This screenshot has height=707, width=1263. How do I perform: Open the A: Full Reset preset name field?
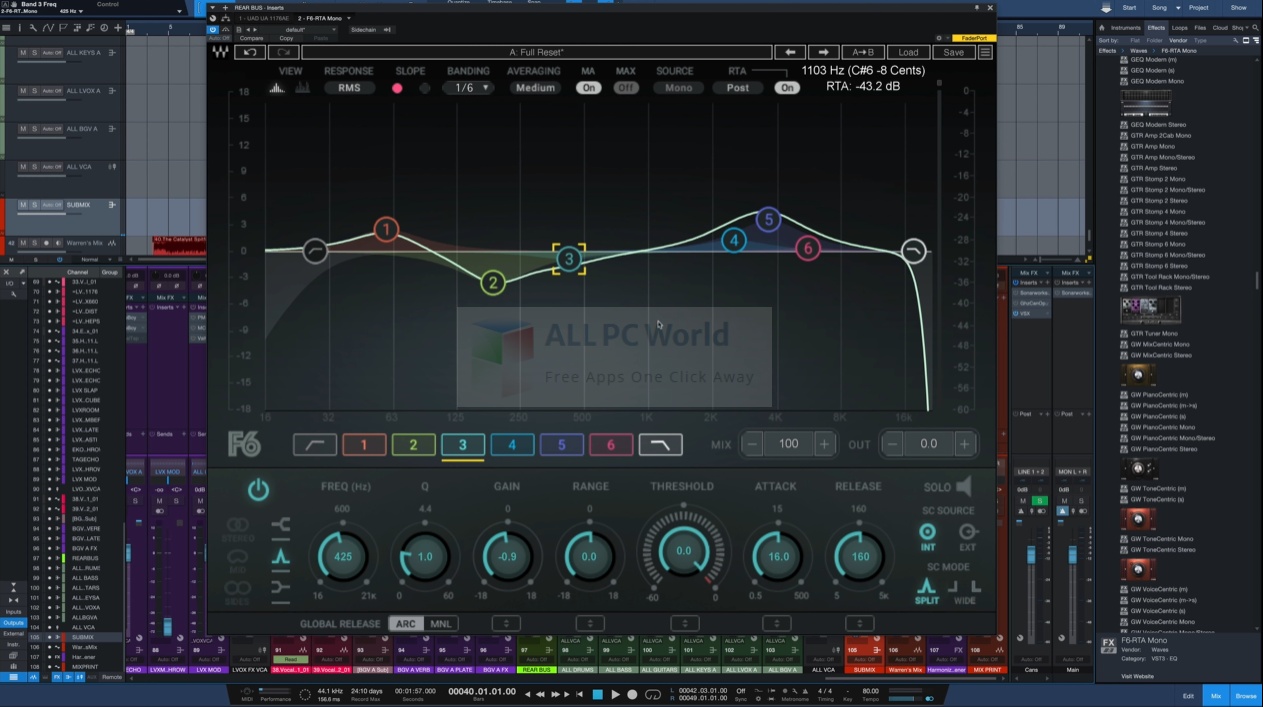[x=536, y=52]
